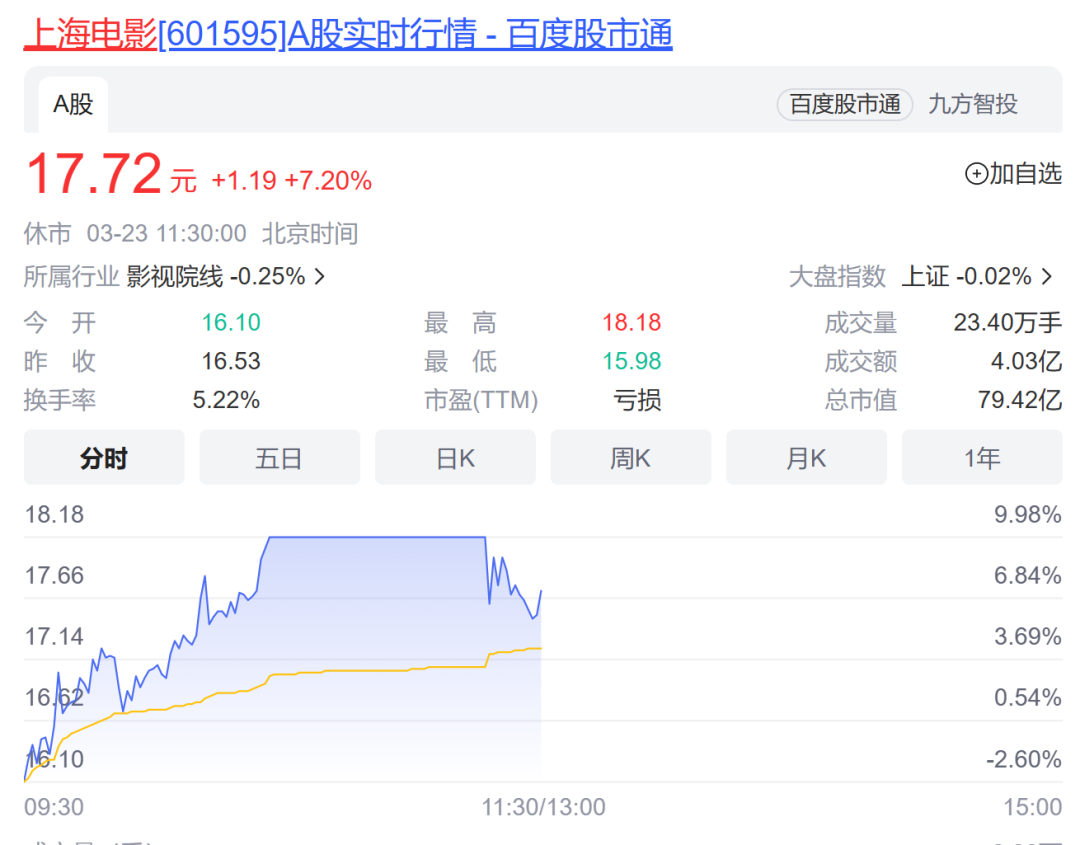Click the 换手率 value 5.22%

click(x=226, y=399)
